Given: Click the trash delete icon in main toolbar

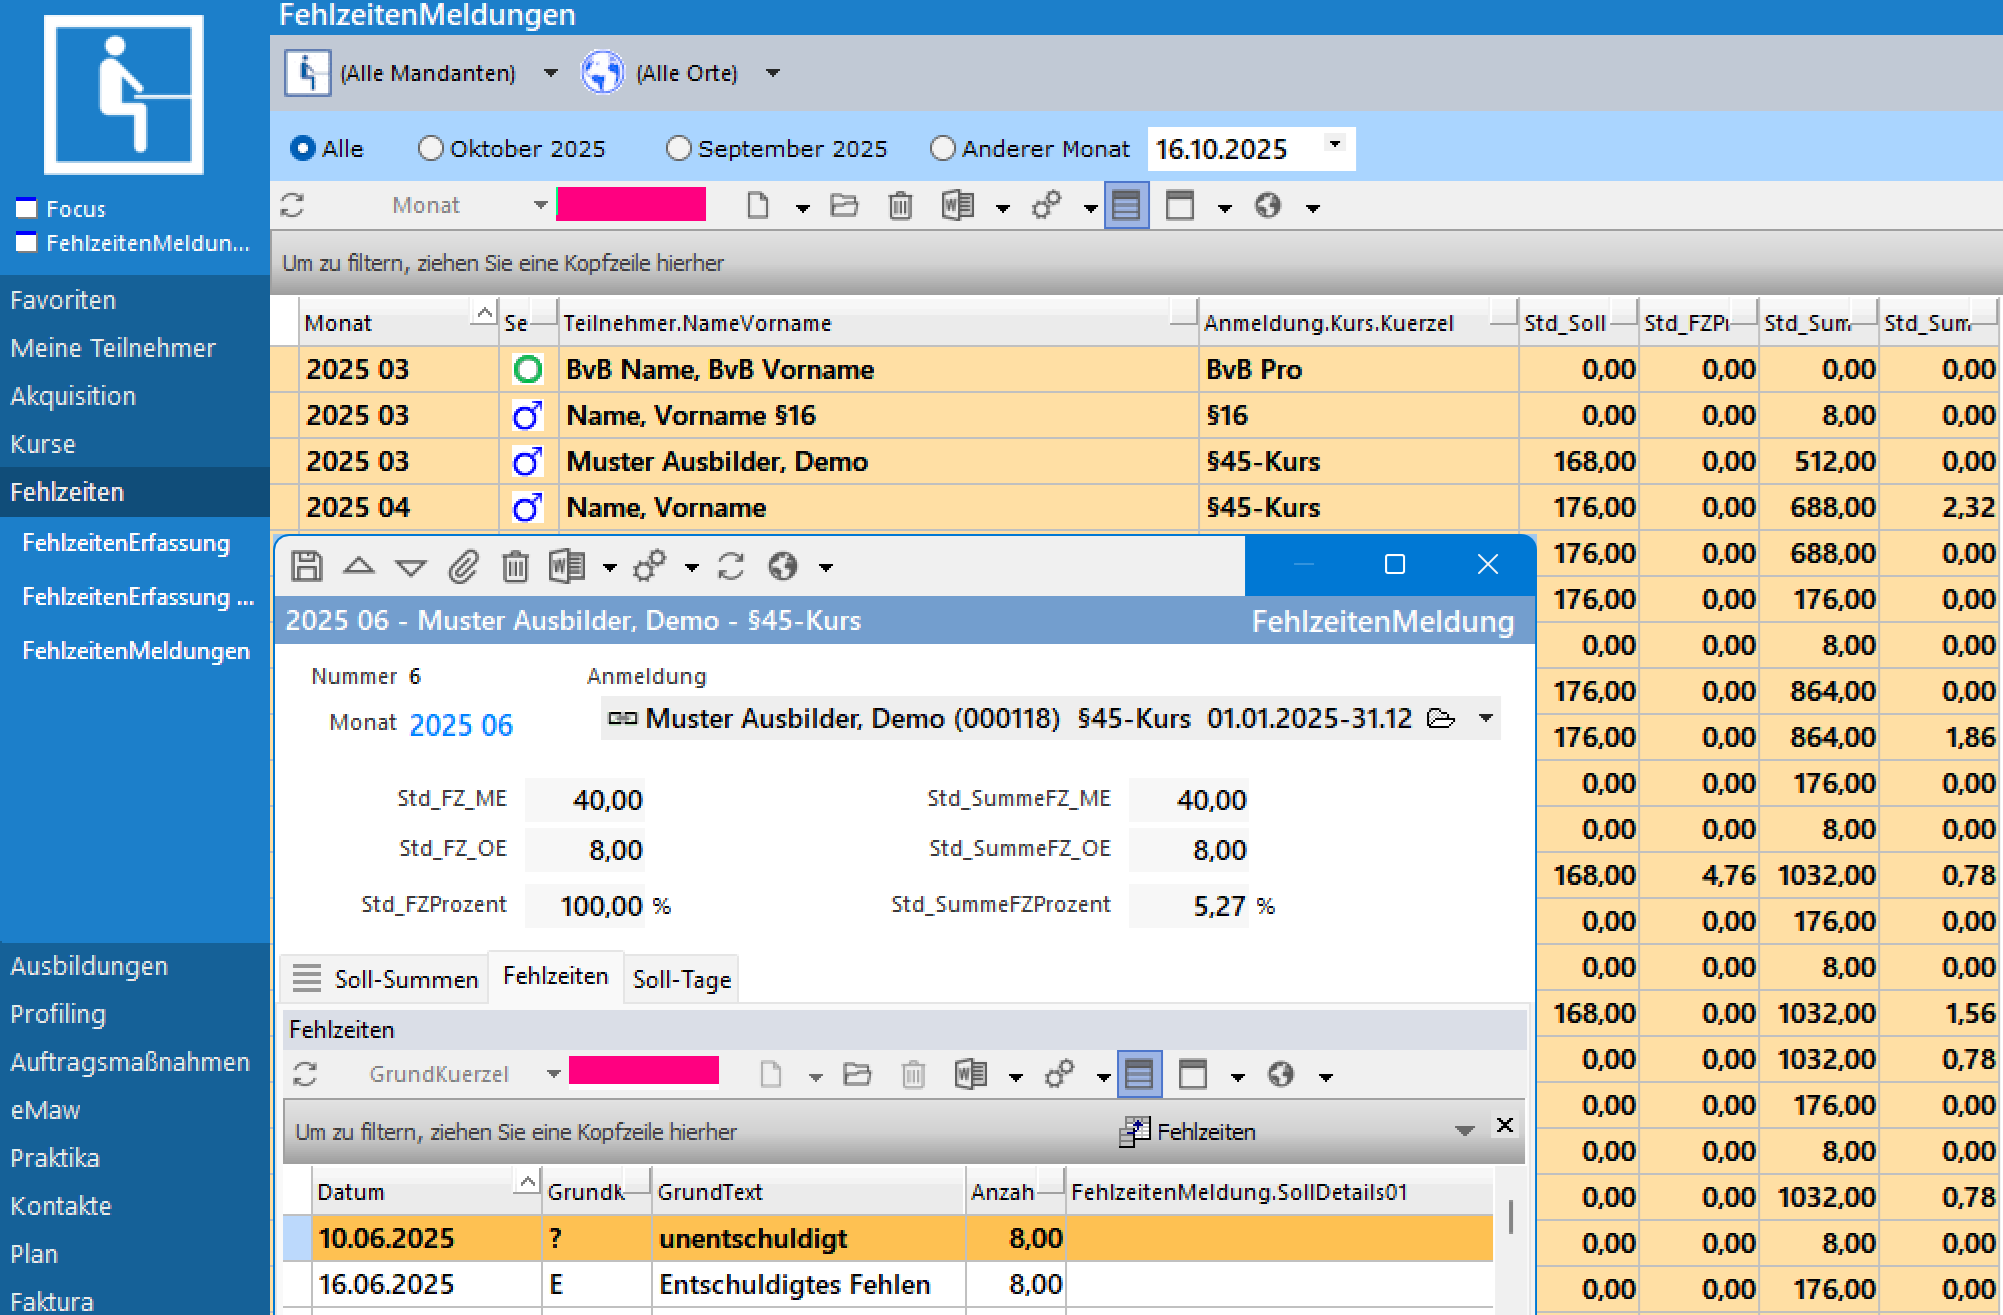Looking at the screenshot, I should [900, 206].
